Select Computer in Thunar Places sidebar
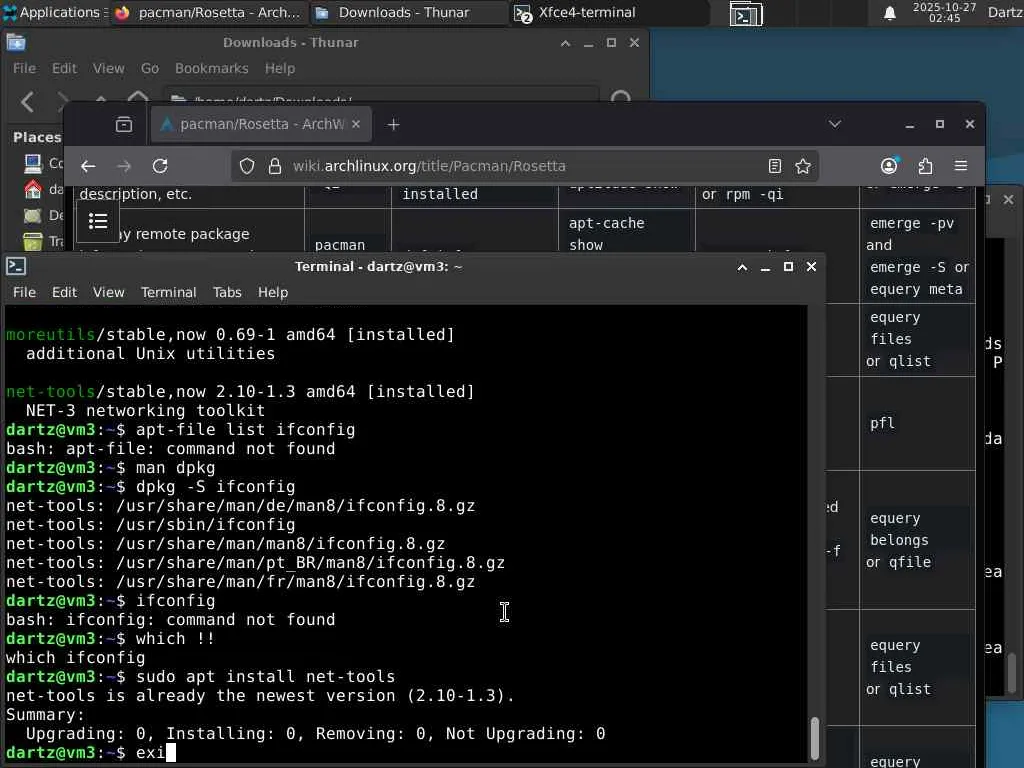Screen dimensions: 1024x768 (43, 163)
